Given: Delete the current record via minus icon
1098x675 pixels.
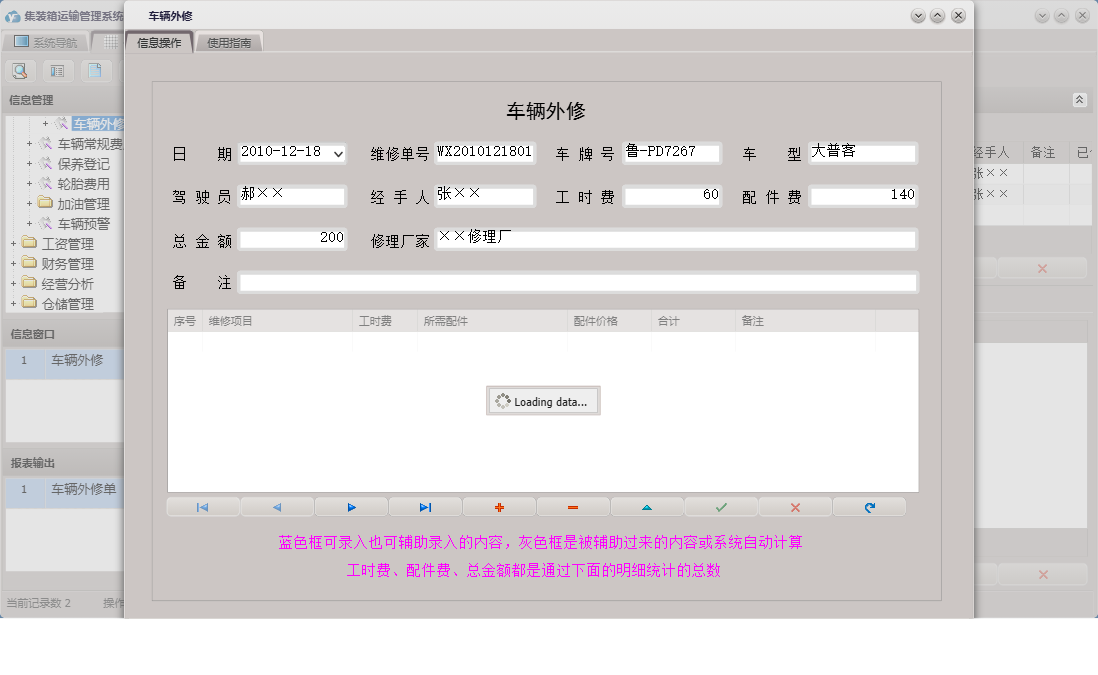Looking at the screenshot, I should [573, 507].
